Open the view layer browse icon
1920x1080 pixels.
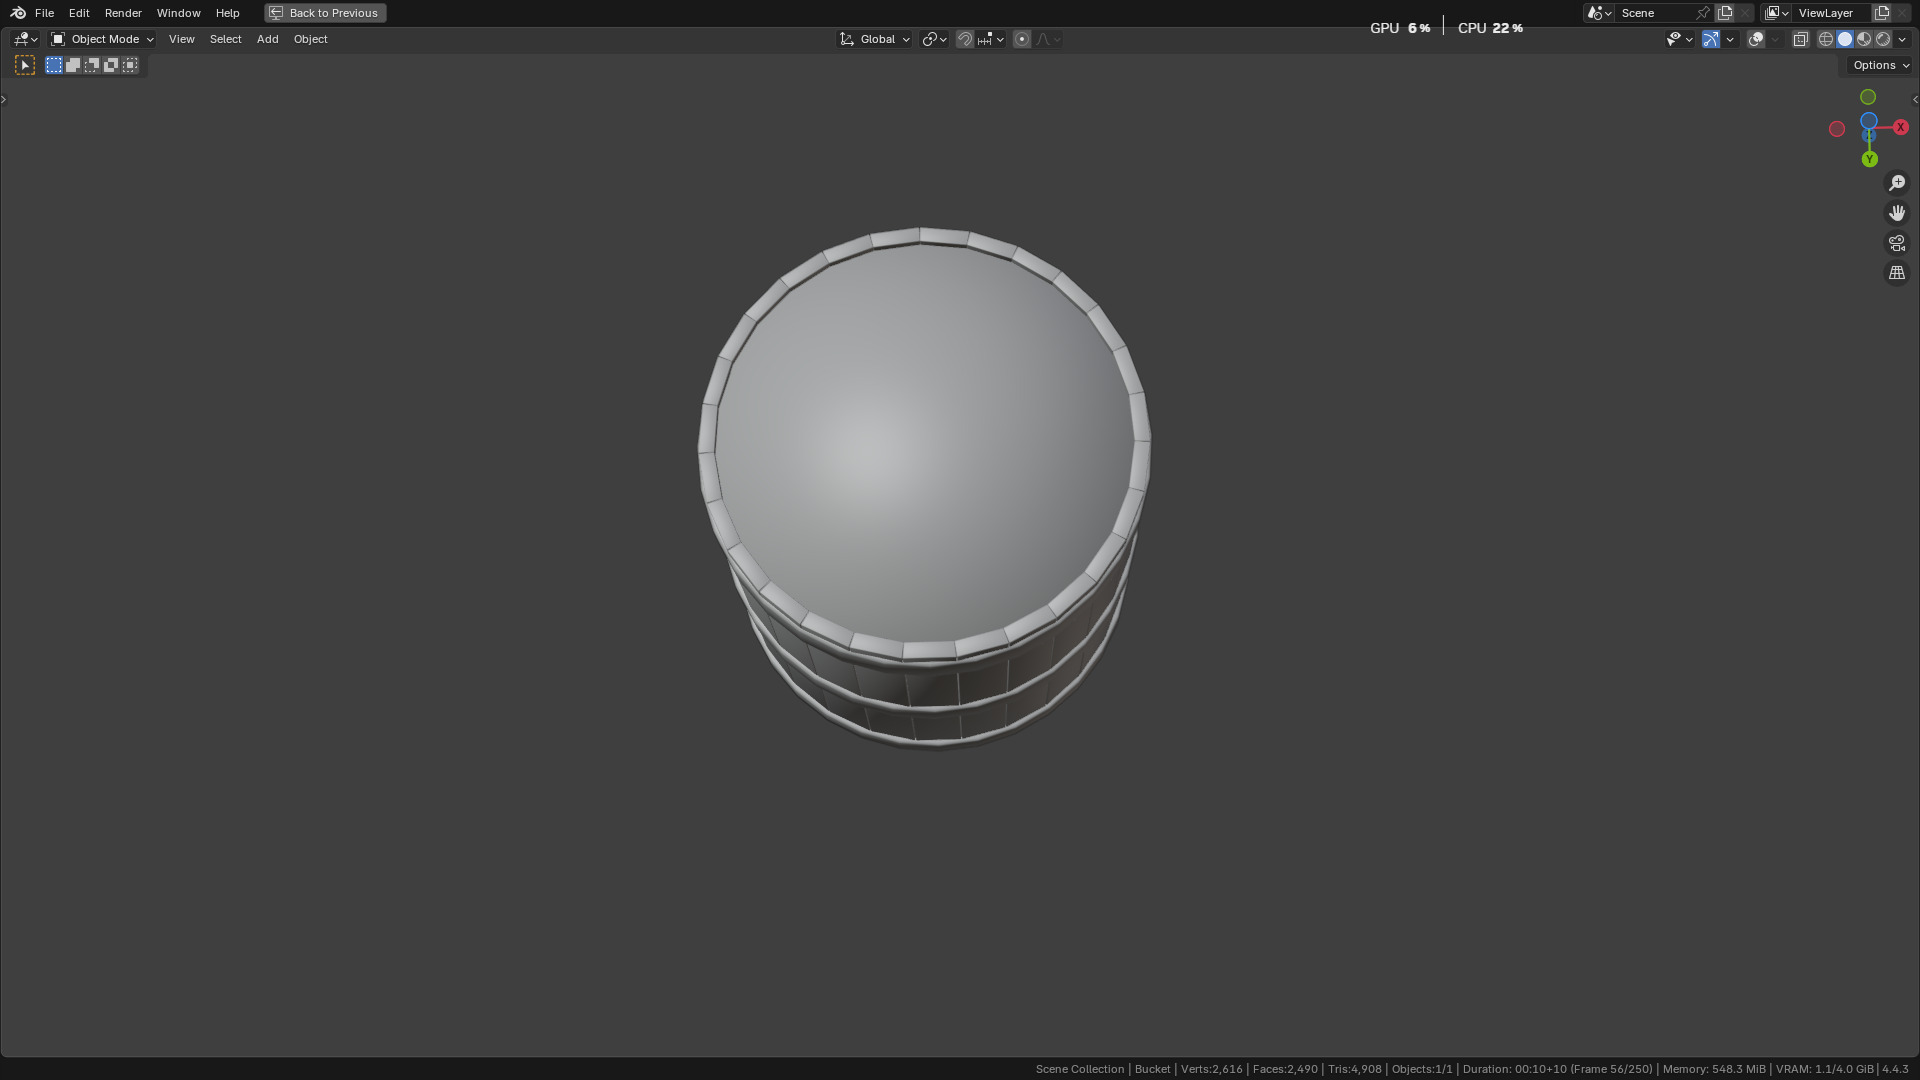coord(1777,13)
